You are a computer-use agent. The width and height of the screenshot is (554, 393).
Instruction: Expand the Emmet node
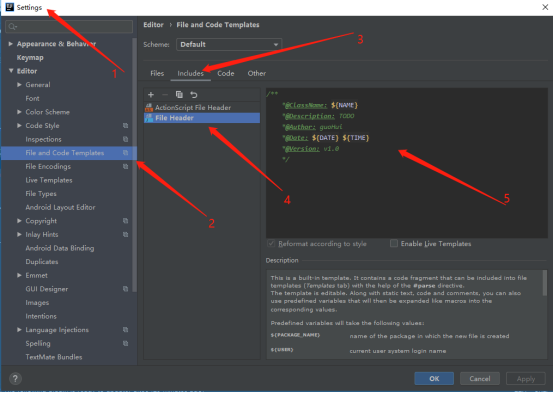click(19, 275)
